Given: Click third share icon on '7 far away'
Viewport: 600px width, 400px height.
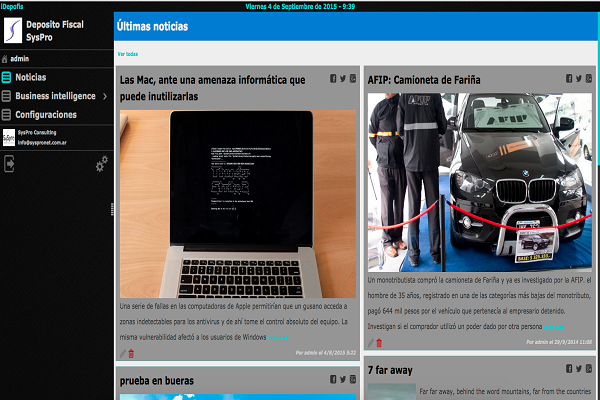Looking at the screenshot, I should tap(589, 369).
